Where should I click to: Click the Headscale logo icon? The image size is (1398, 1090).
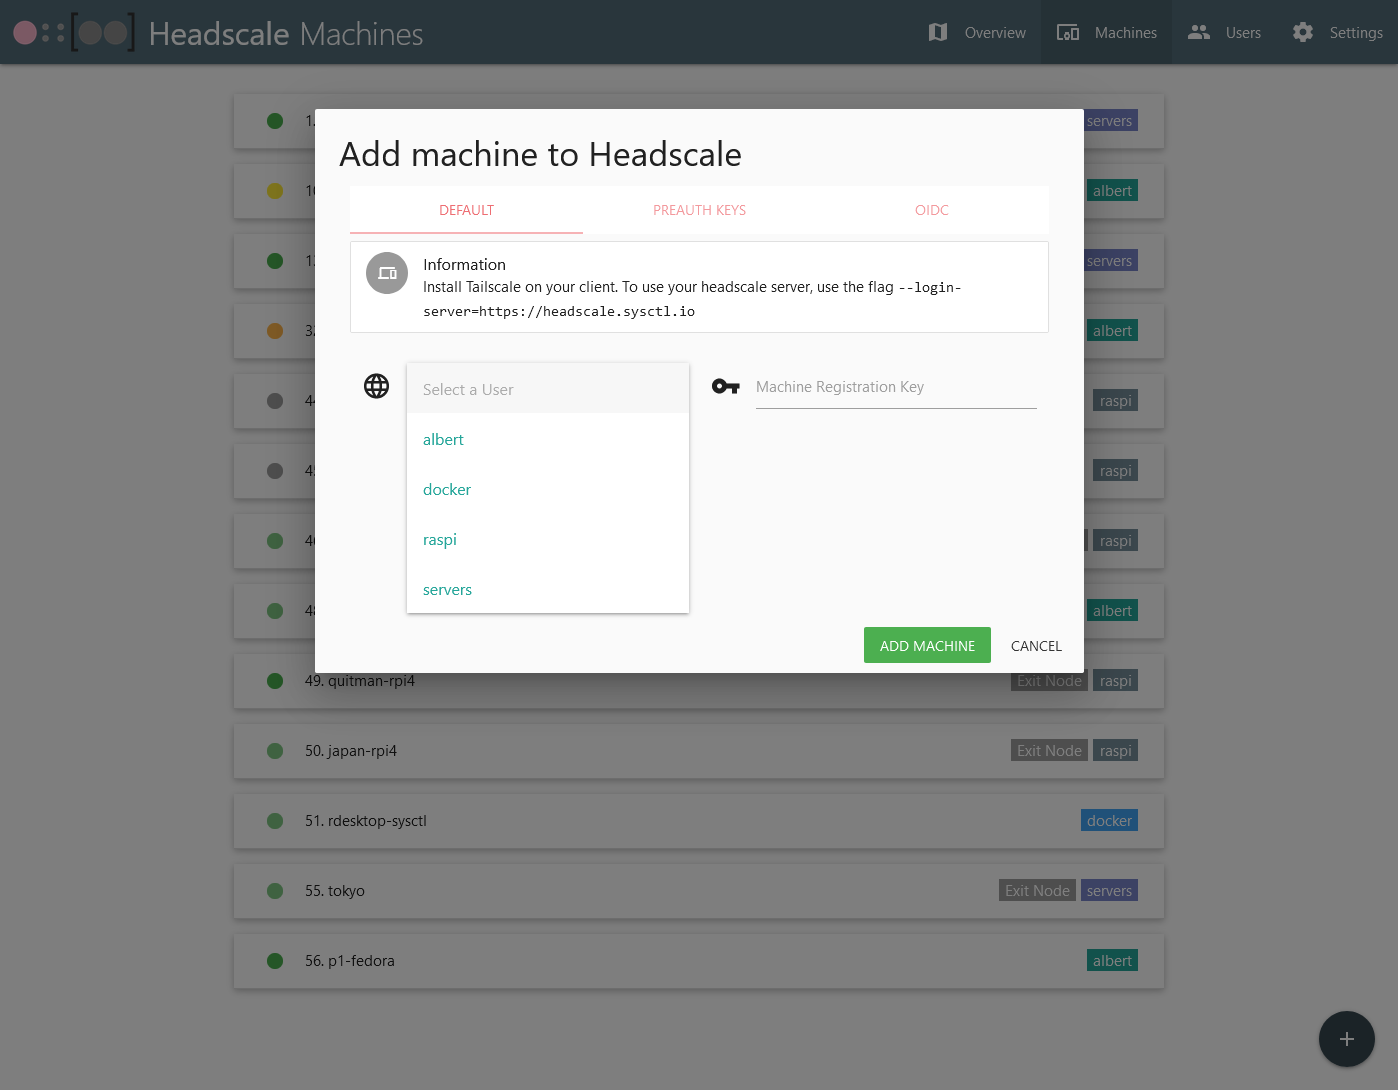pos(74,33)
